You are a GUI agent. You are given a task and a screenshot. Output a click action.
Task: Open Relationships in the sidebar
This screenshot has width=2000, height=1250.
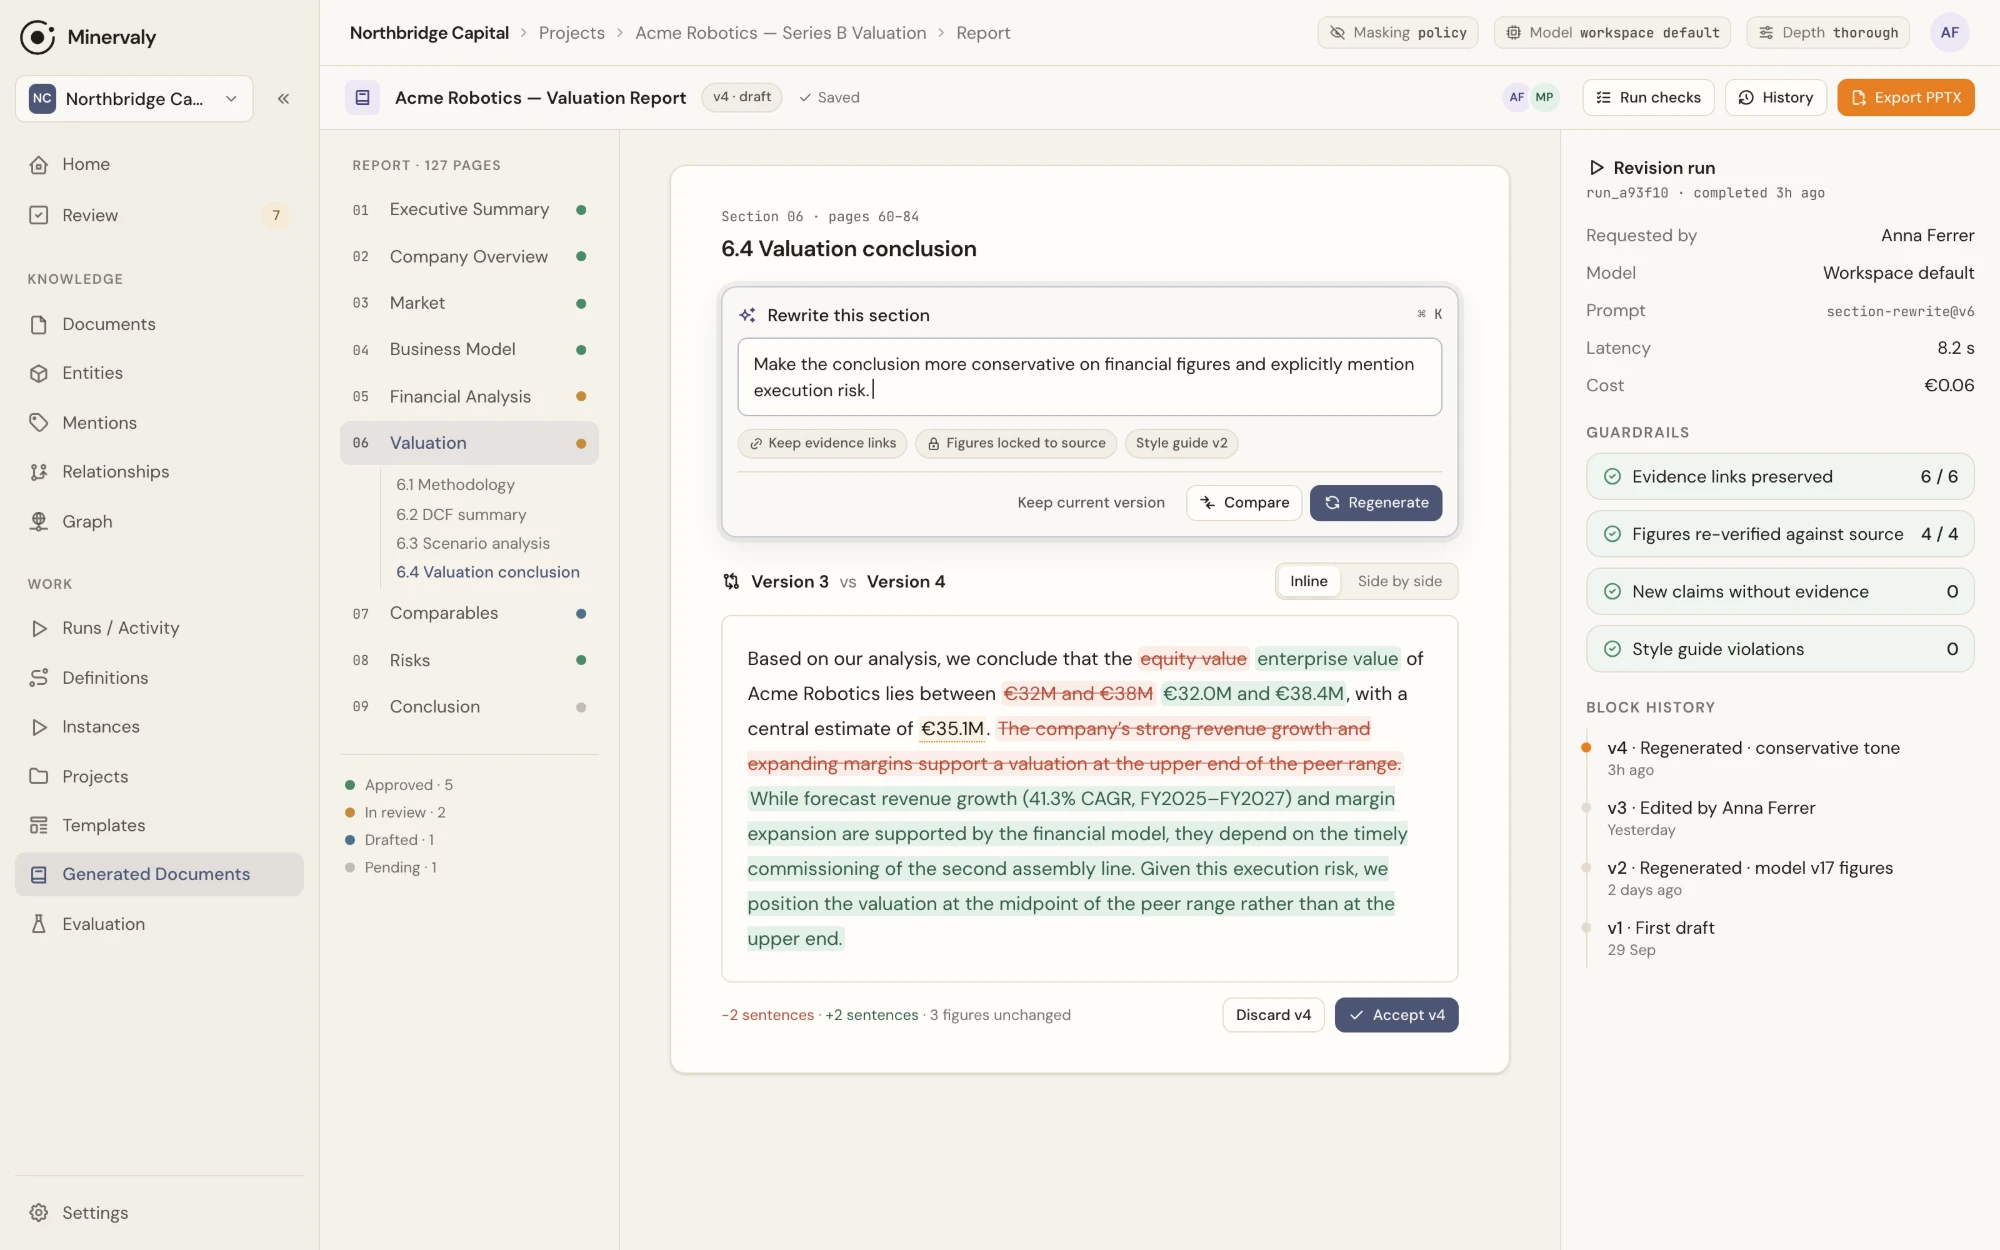pyautogui.click(x=160, y=472)
